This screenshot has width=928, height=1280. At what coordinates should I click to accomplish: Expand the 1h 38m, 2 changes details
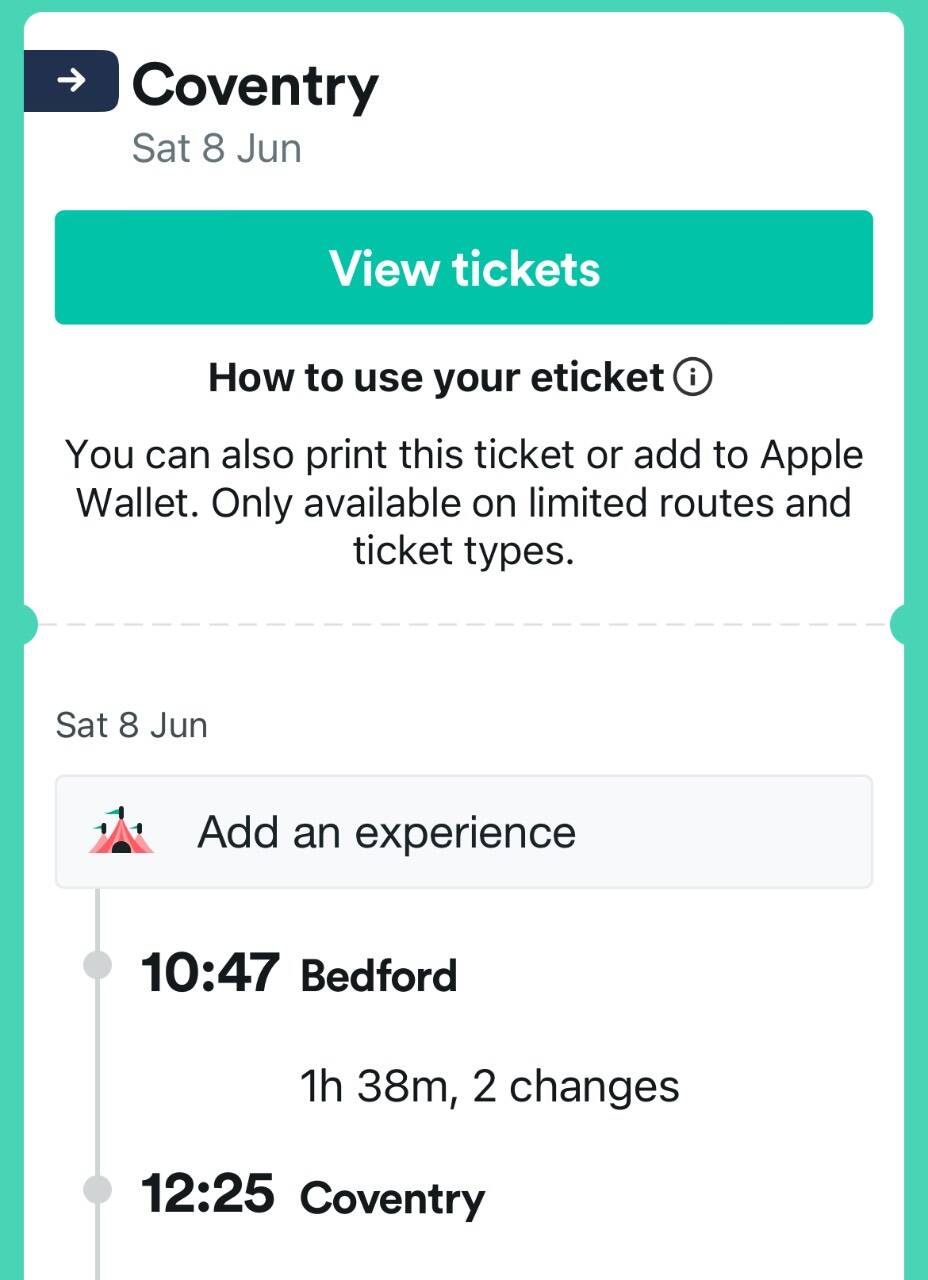(x=490, y=1086)
